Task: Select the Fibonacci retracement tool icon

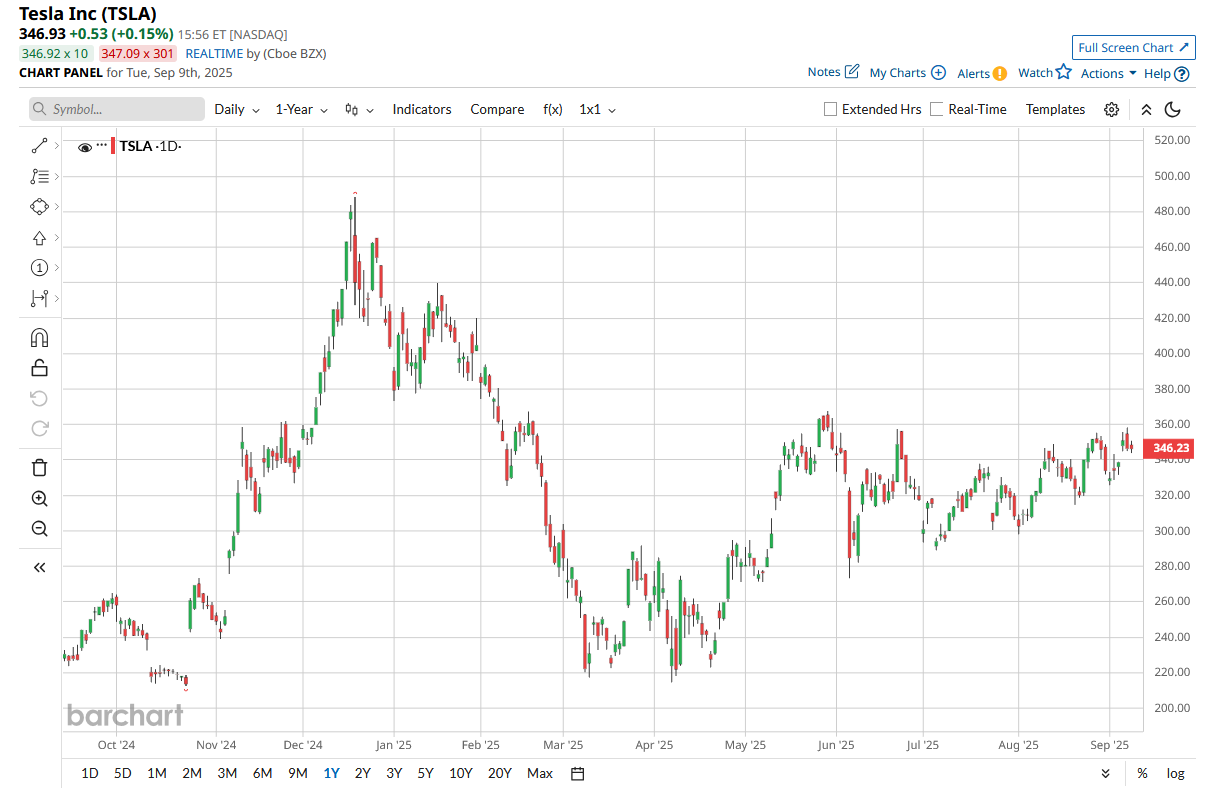Action: click(x=39, y=176)
